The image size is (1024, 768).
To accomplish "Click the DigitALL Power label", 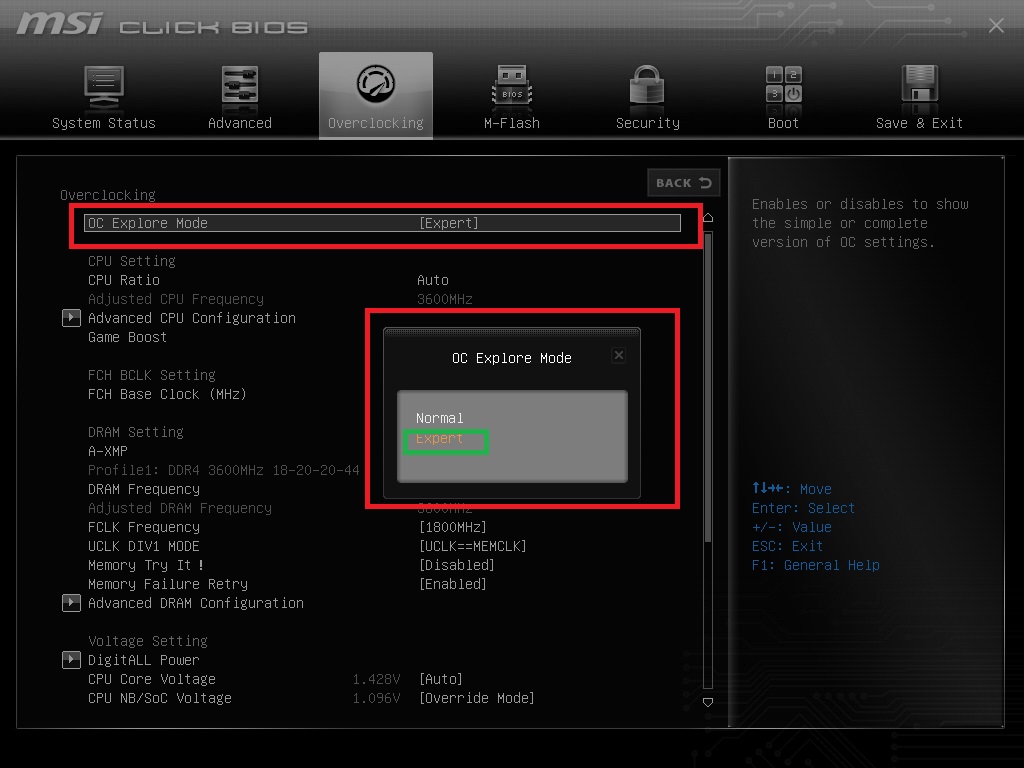I will [144, 660].
